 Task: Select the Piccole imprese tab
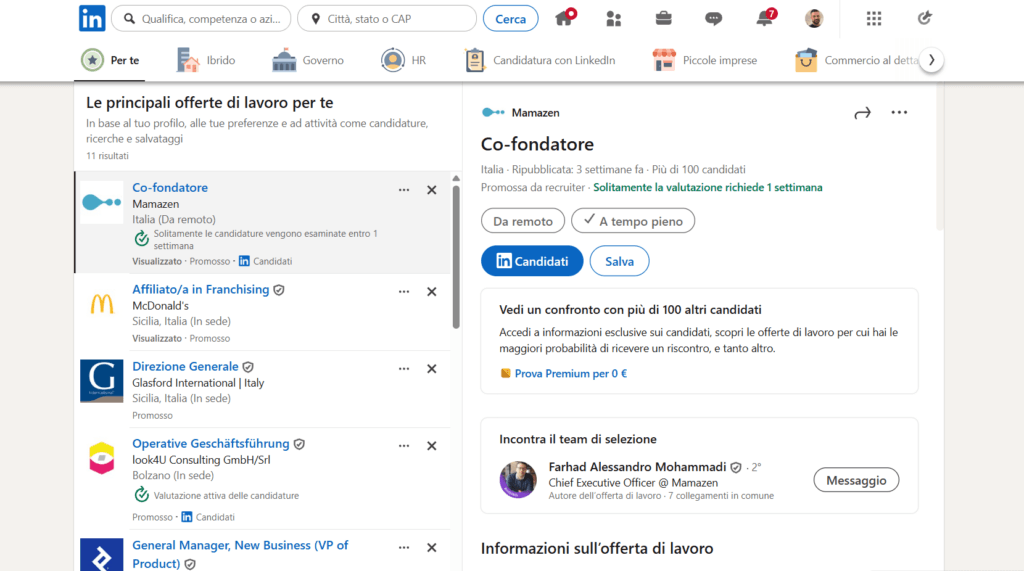coord(705,60)
